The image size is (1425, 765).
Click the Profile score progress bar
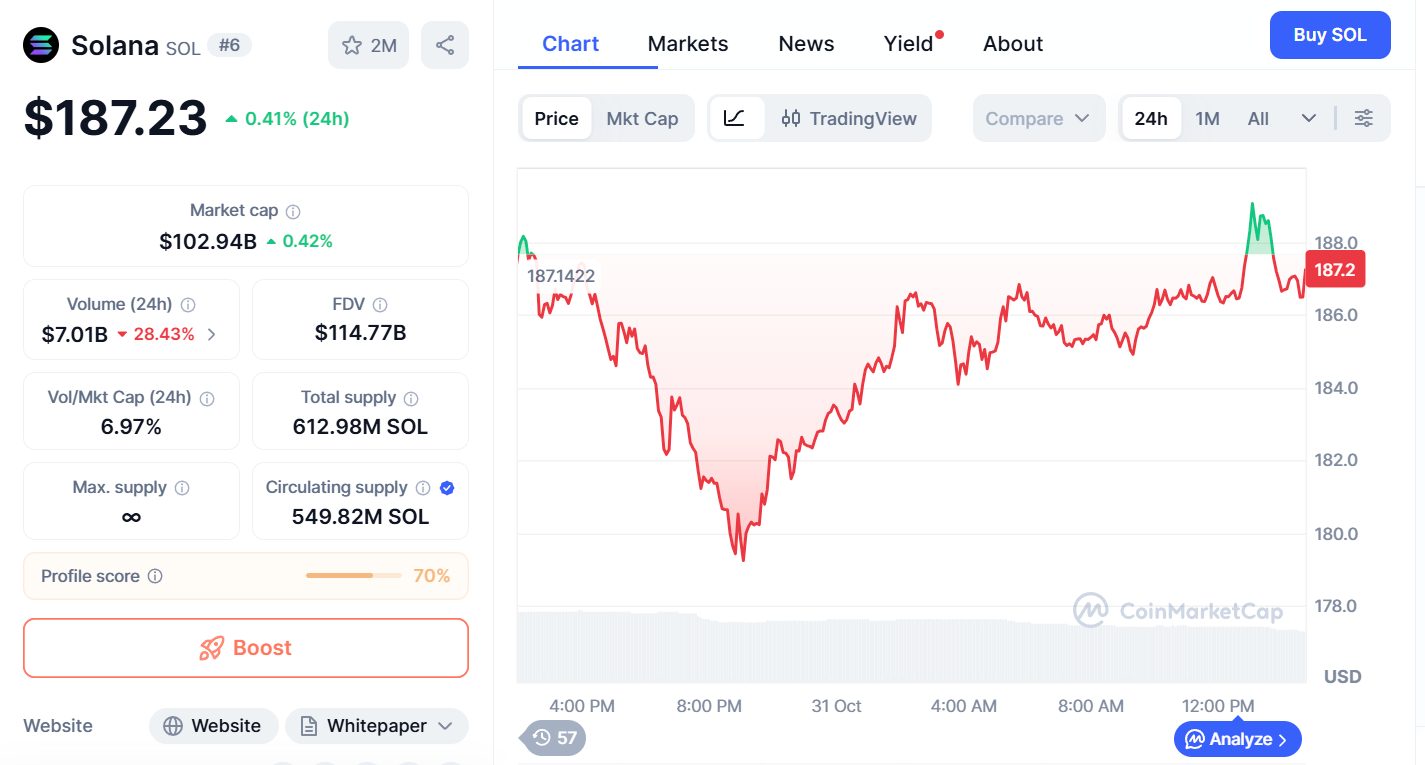[353, 576]
